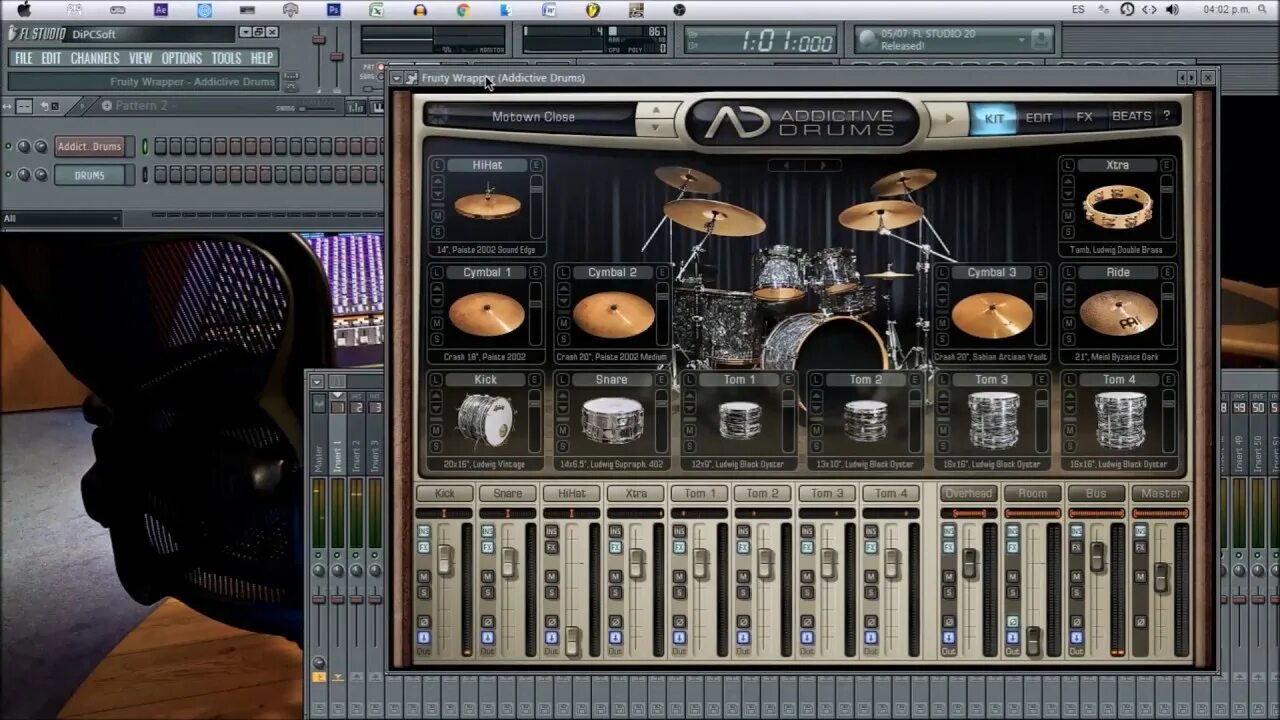Open the Chrome icon in top bar
Screen dimensions: 1280x720
tap(463, 10)
